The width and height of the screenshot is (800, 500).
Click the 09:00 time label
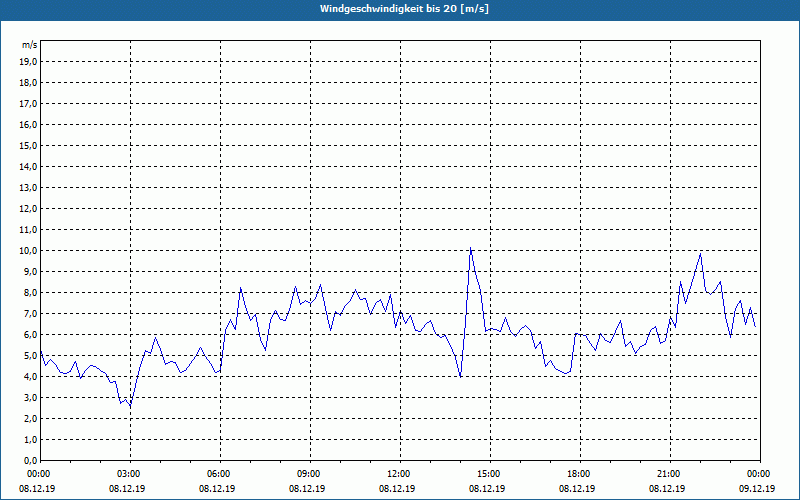pos(310,474)
